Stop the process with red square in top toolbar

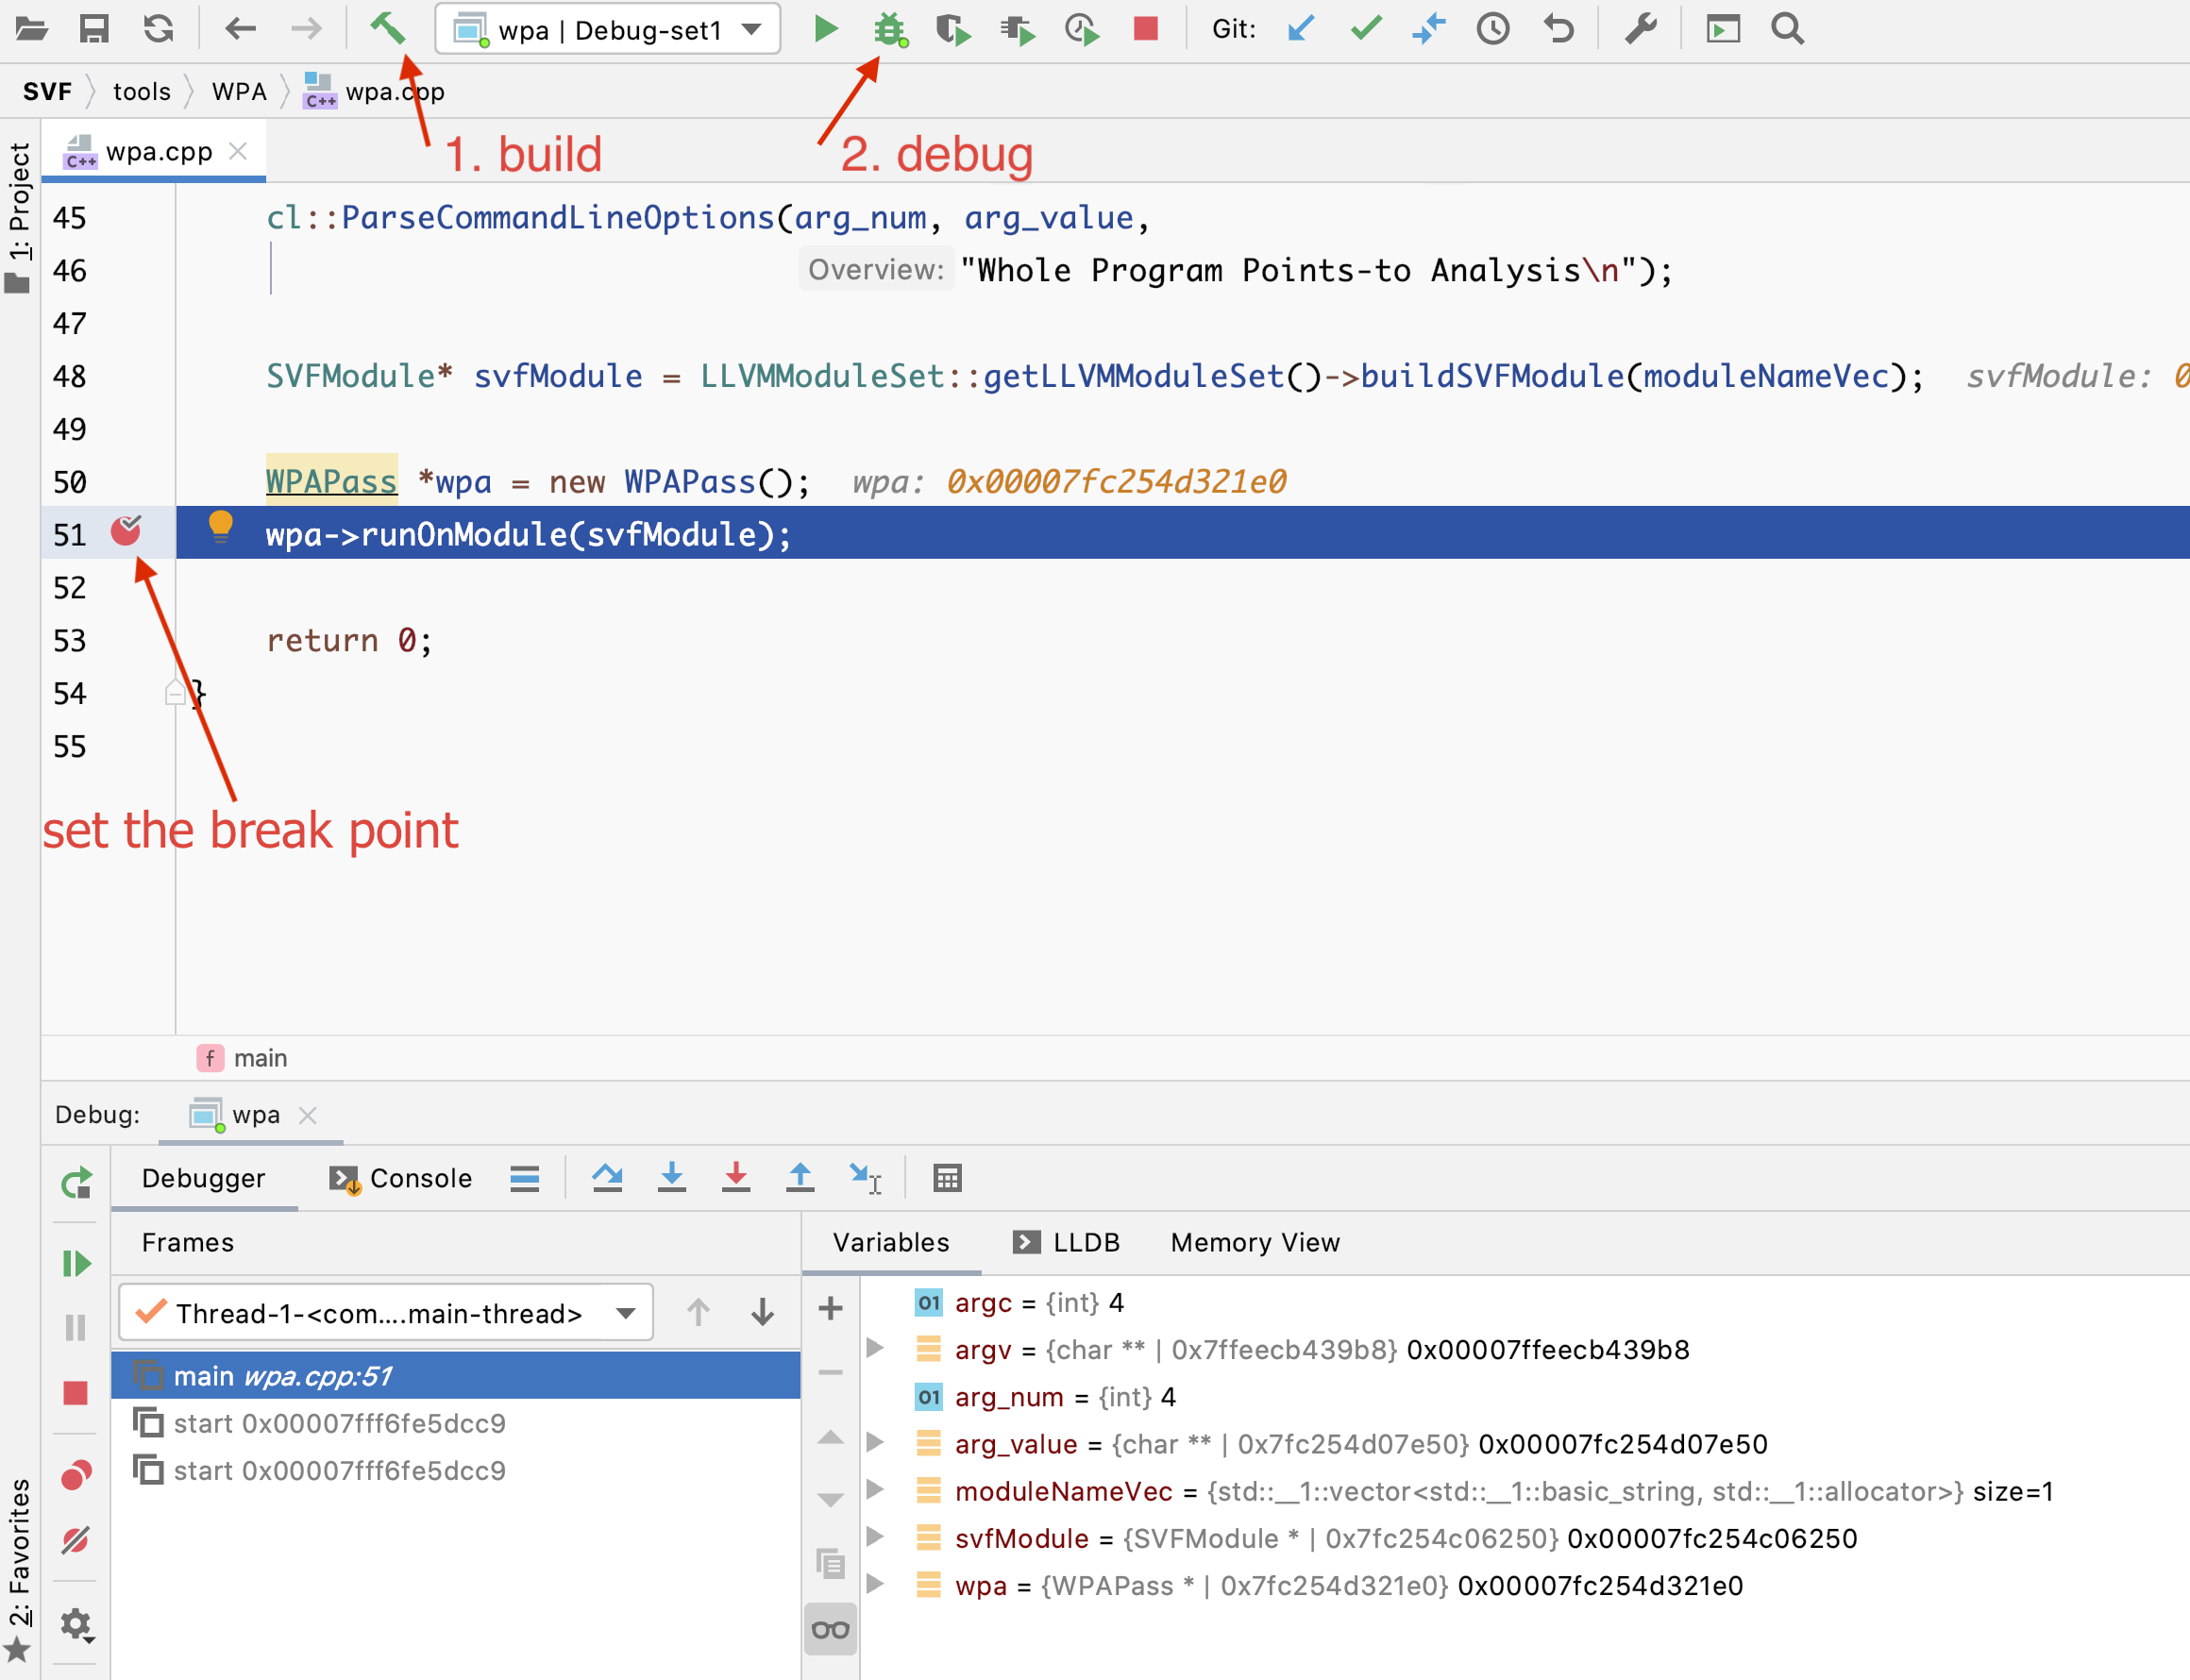tap(1146, 29)
